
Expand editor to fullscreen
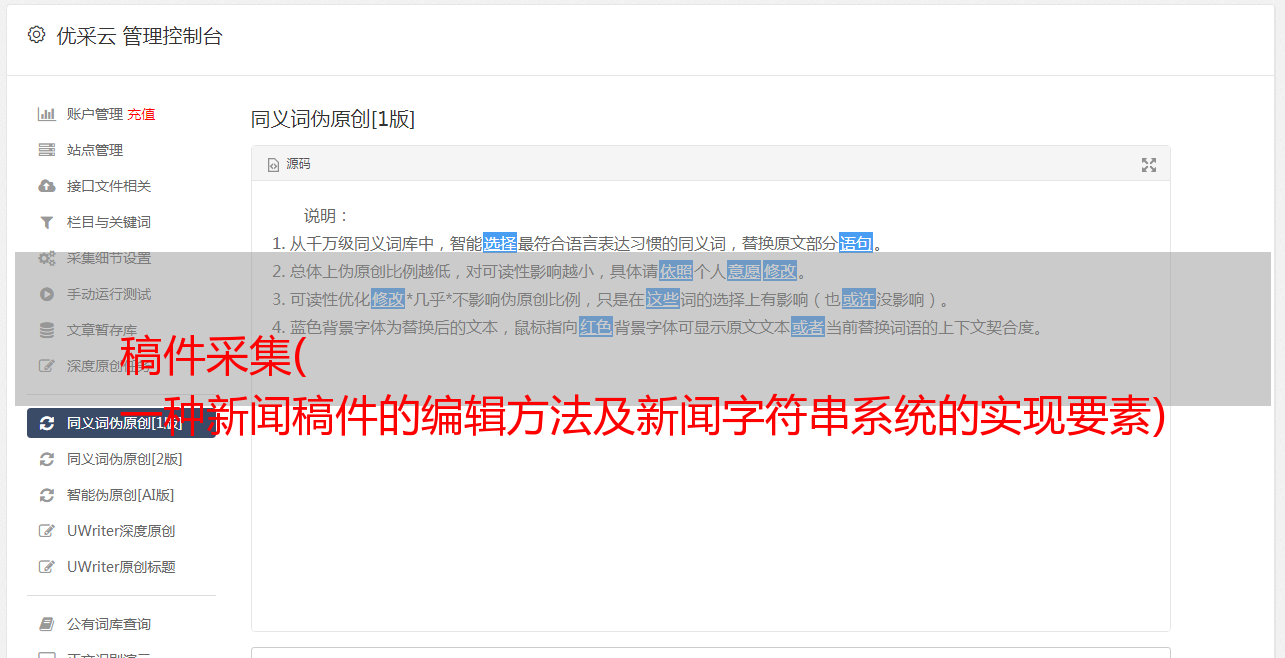[x=1148, y=165]
